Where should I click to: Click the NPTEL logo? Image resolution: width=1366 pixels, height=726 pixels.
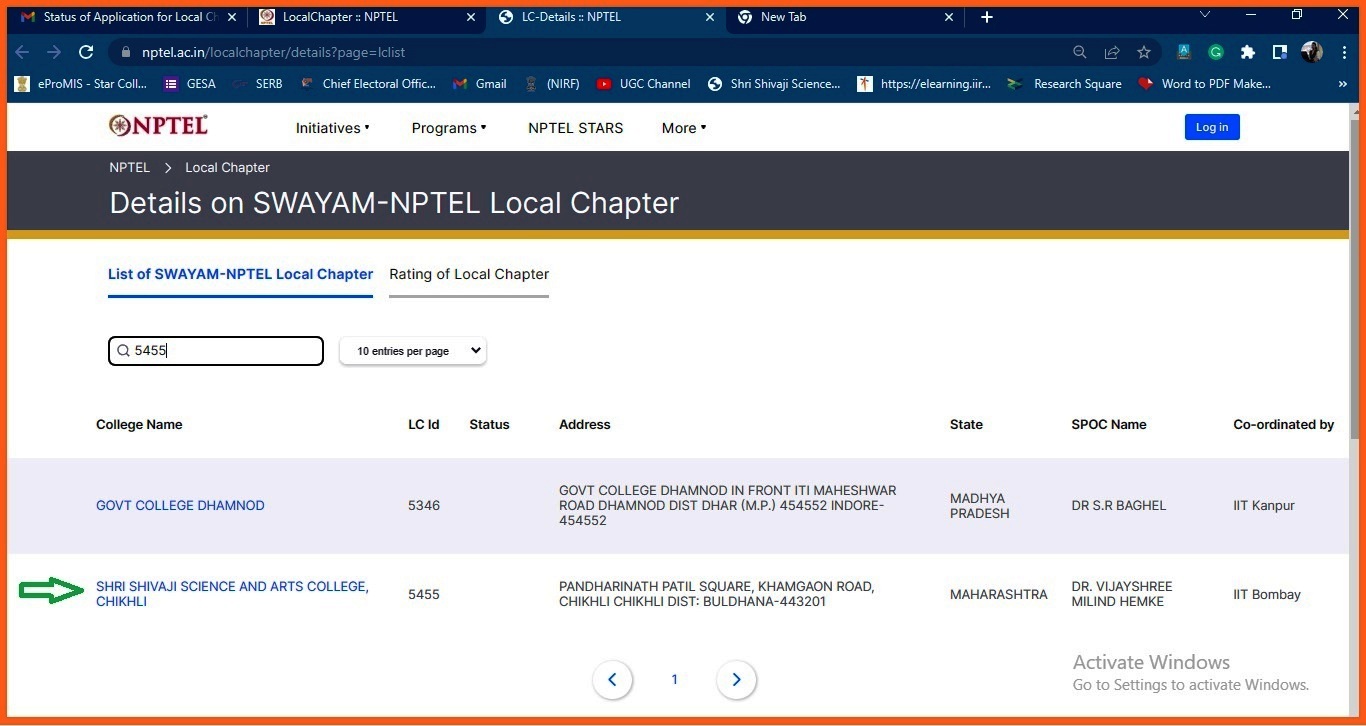[158, 125]
